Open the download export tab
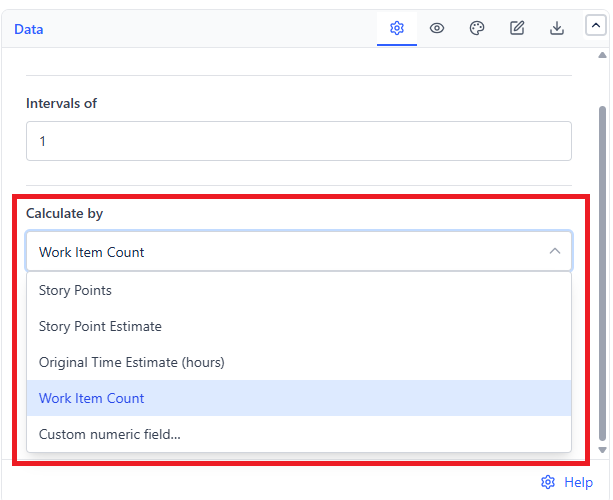The height and width of the screenshot is (500, 613). [557, 28]
